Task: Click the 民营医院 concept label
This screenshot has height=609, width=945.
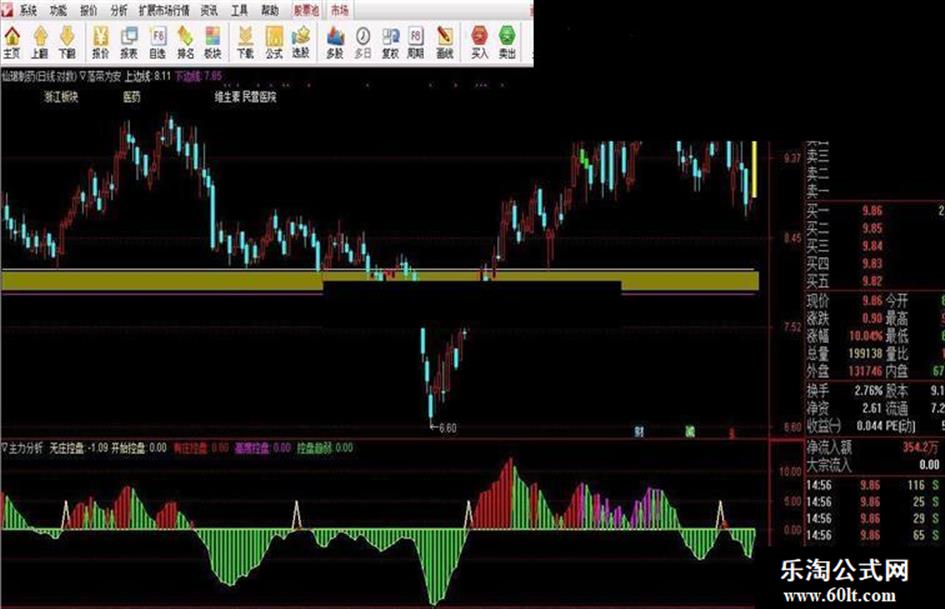Action: (260, 96)
